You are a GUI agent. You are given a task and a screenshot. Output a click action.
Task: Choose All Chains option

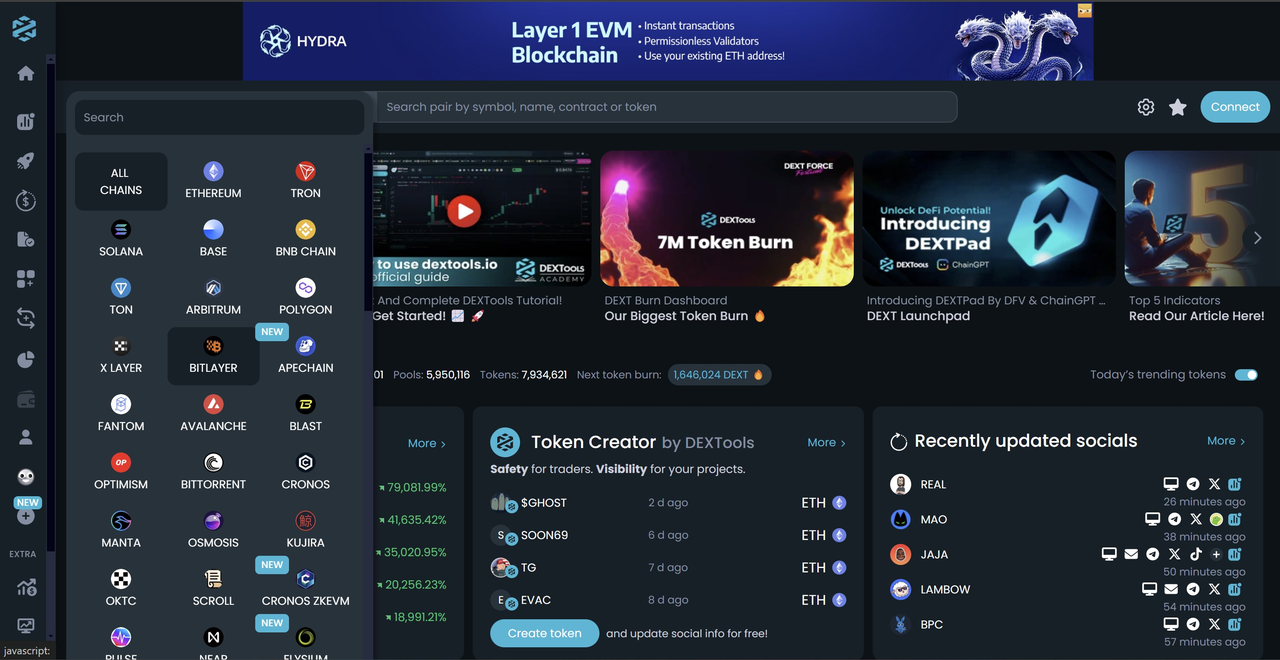[121, 181]
